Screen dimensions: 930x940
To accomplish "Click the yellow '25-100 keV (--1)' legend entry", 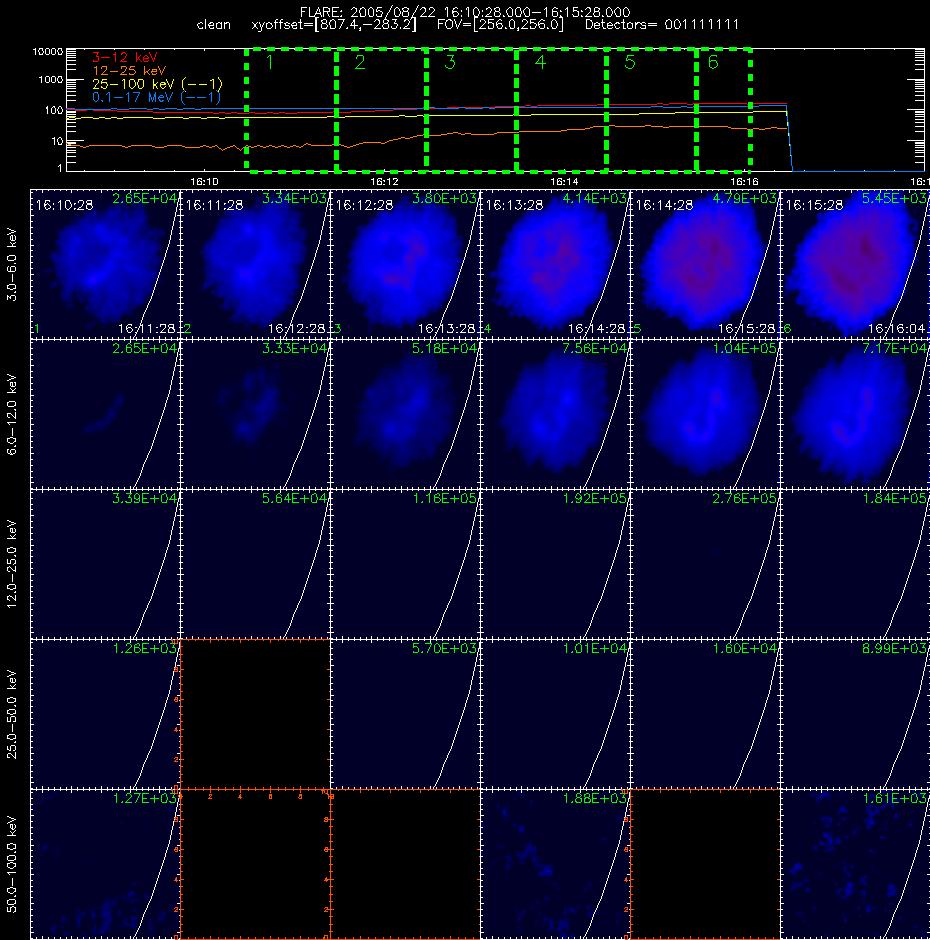I will (157, 84).
